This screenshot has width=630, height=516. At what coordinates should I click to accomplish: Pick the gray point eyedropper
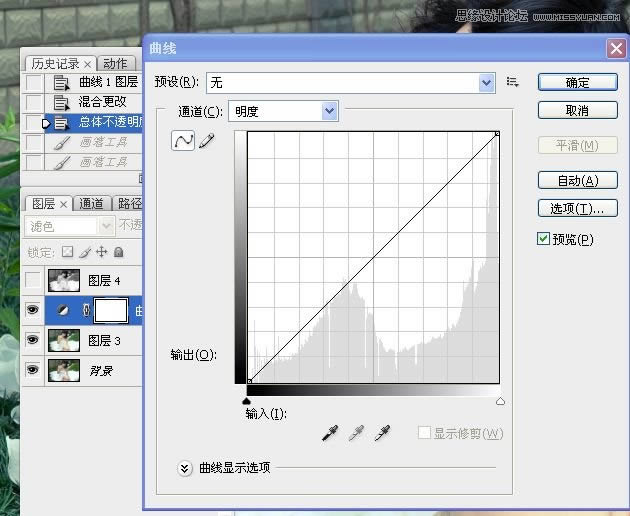pos(355,433)
